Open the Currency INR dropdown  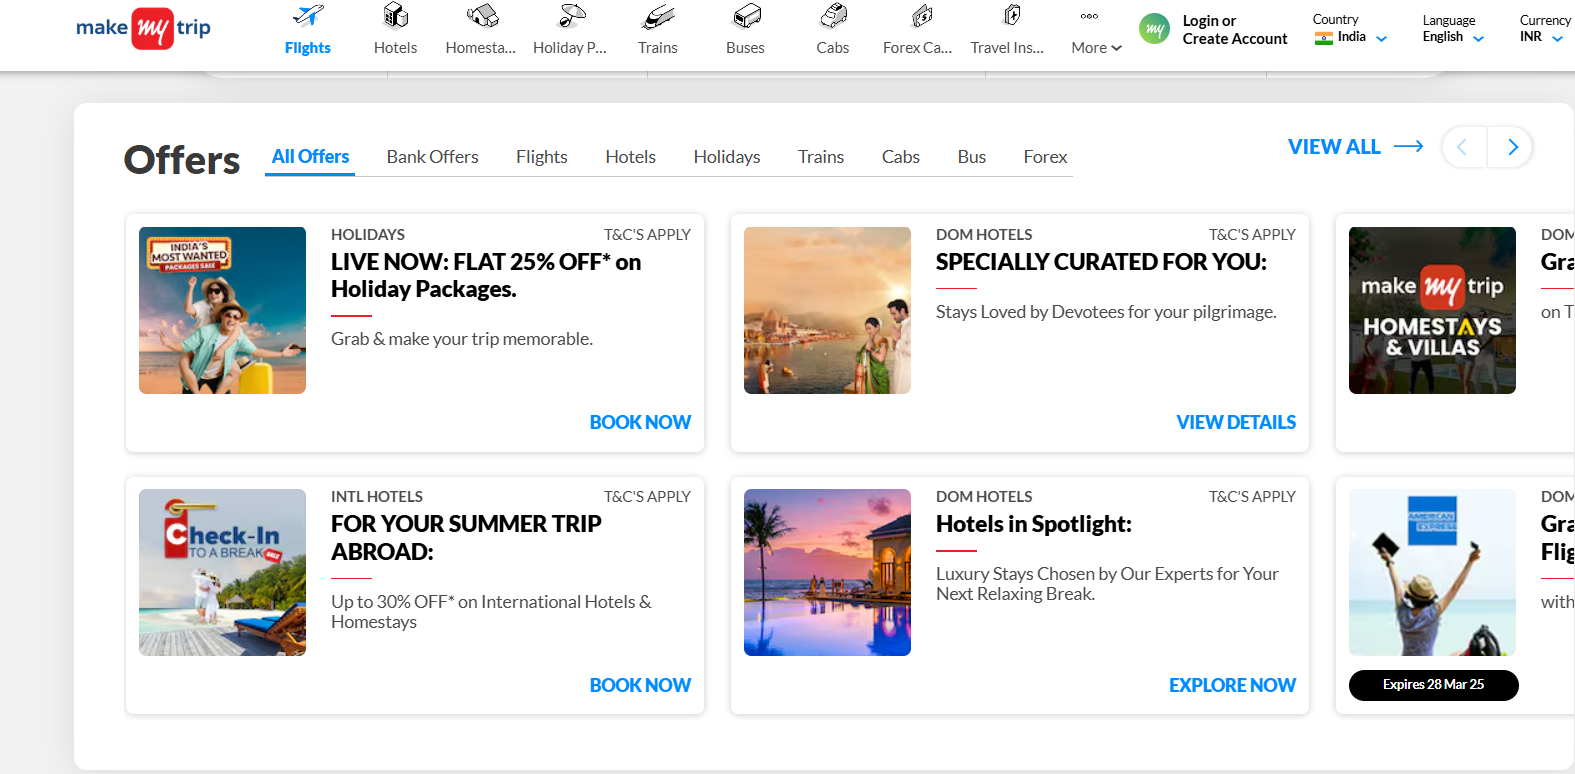coord(1544,29)
